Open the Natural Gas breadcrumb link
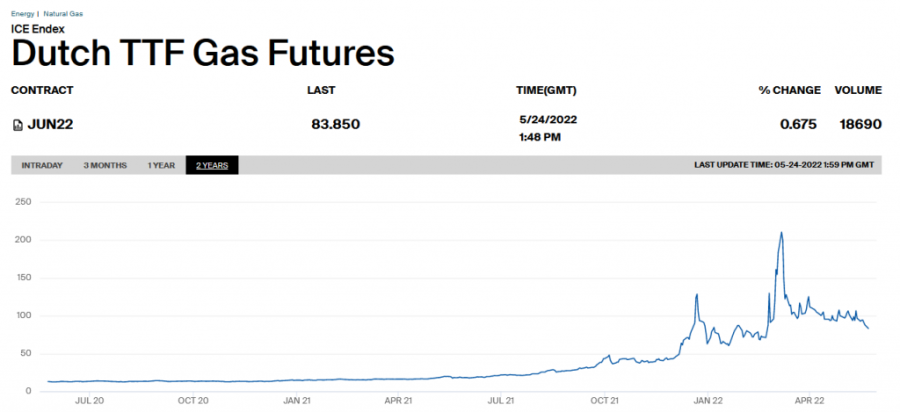900x412 pixels. pos(62,14)
